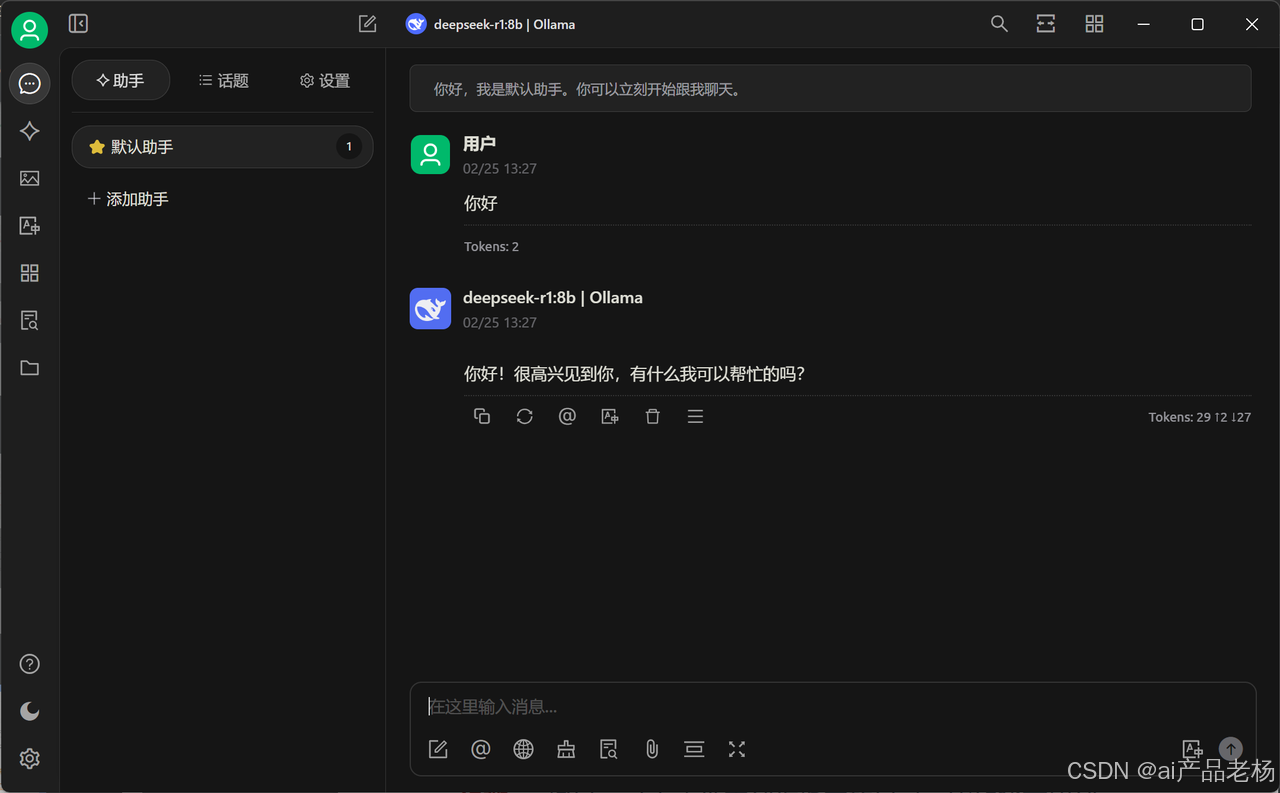Open the files folder sidebar icon
1280x793 pixels.
(x=30, y=368)
